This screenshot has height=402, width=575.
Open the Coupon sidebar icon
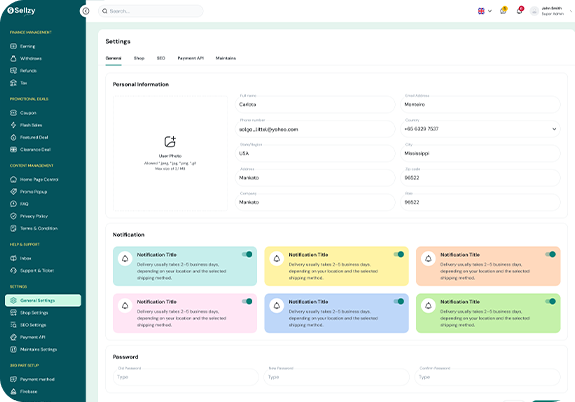[14, 113]
